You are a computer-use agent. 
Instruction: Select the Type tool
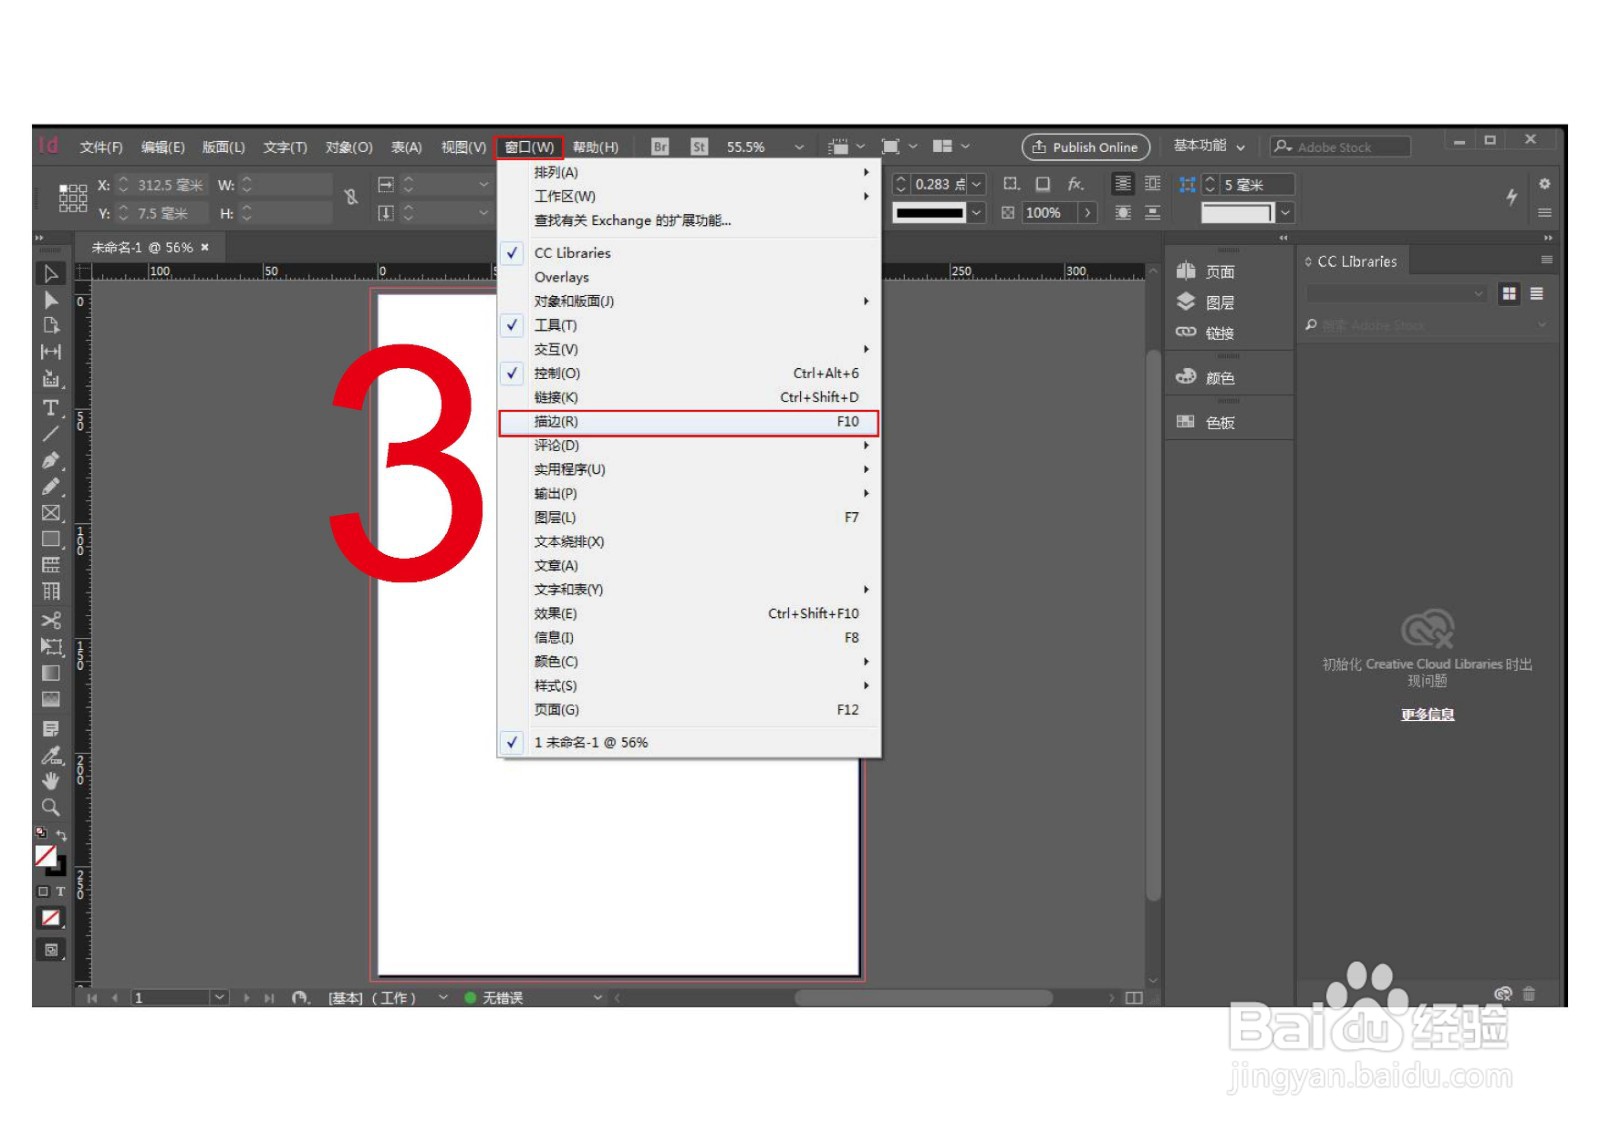[51, 408]
